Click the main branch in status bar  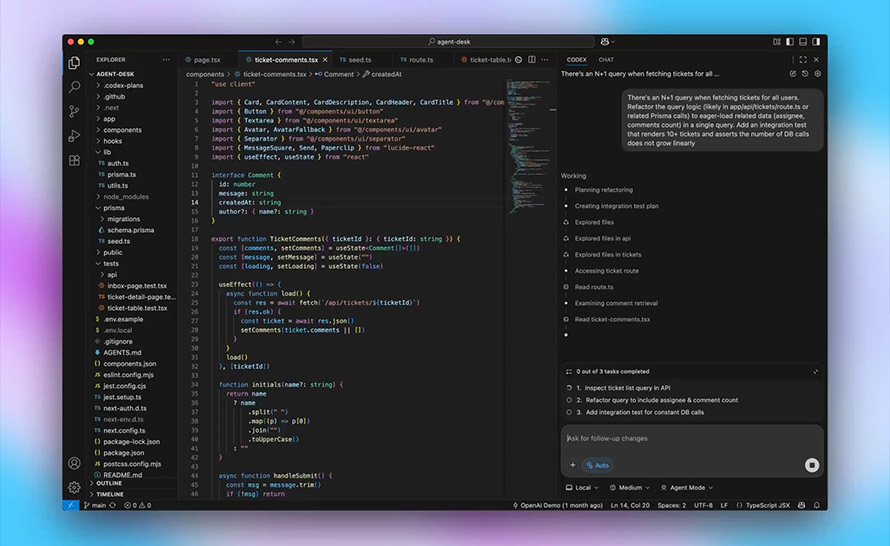(x=95, y=505)
